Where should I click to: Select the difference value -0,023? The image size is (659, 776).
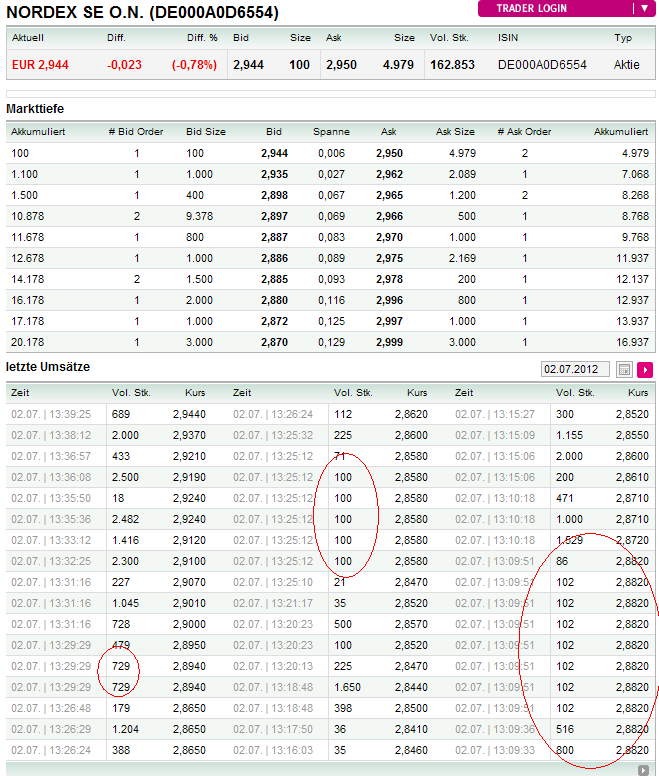124,65
